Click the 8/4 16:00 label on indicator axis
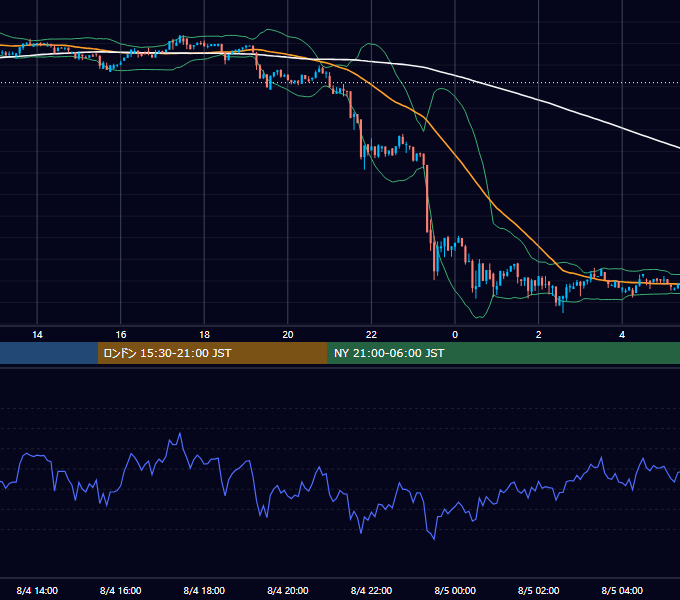 tap(121, 591)
